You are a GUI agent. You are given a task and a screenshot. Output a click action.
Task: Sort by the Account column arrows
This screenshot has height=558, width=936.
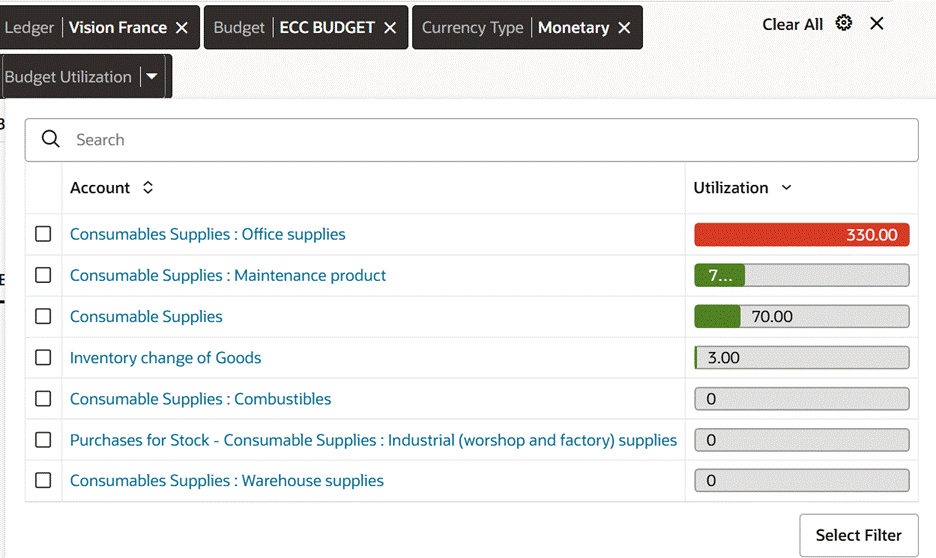tap(148, 188)
